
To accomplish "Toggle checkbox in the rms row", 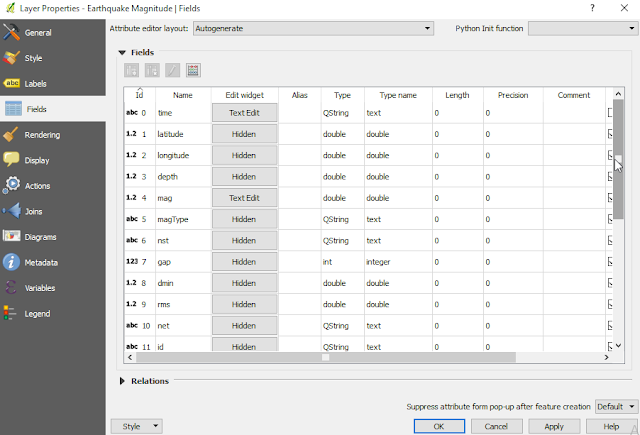I will click(x=610, y=304).
